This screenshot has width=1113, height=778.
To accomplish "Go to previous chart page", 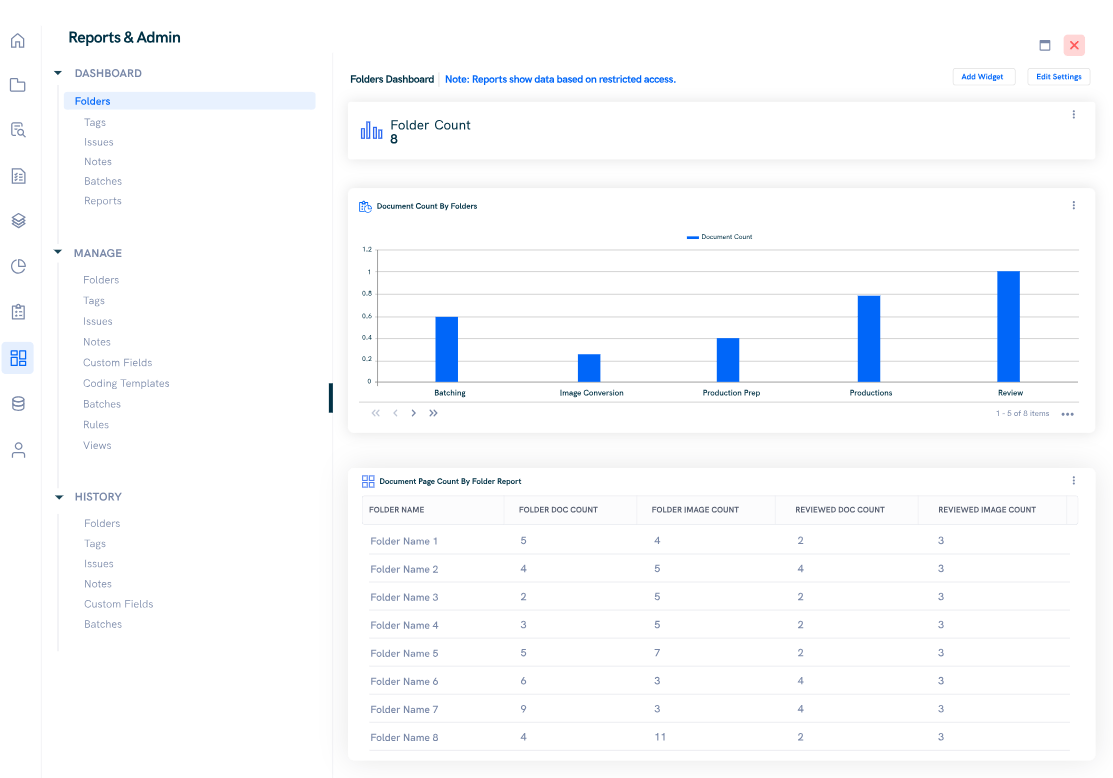I will pos(395,413).
